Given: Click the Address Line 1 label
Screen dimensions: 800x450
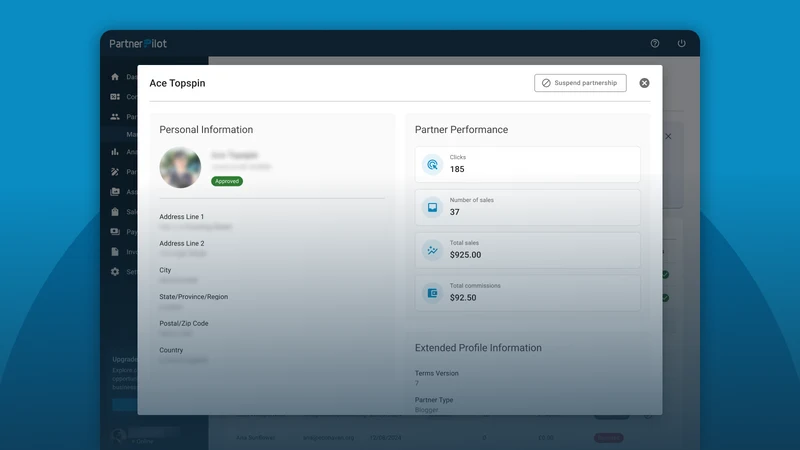Looking at the screenshot, I should click(181, 216).
